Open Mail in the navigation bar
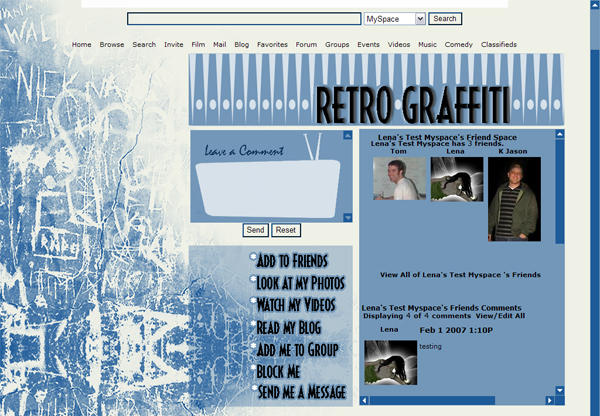This screenshot has height=416, width=600. coord(220,44)
